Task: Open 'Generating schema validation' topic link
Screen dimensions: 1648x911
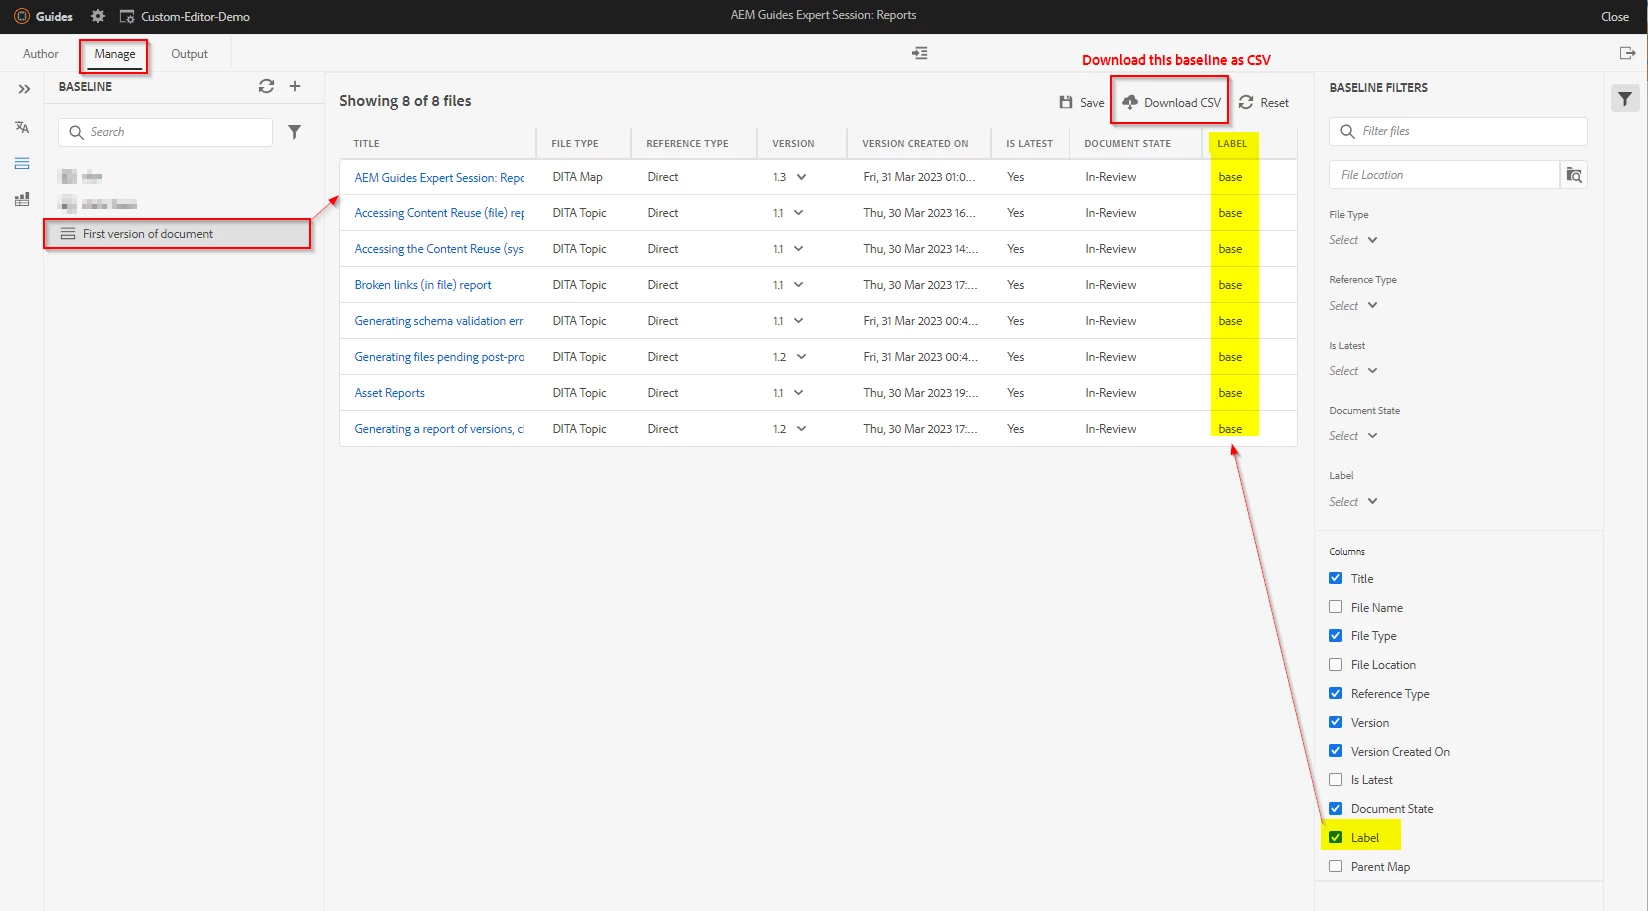Action: (439, 321)
